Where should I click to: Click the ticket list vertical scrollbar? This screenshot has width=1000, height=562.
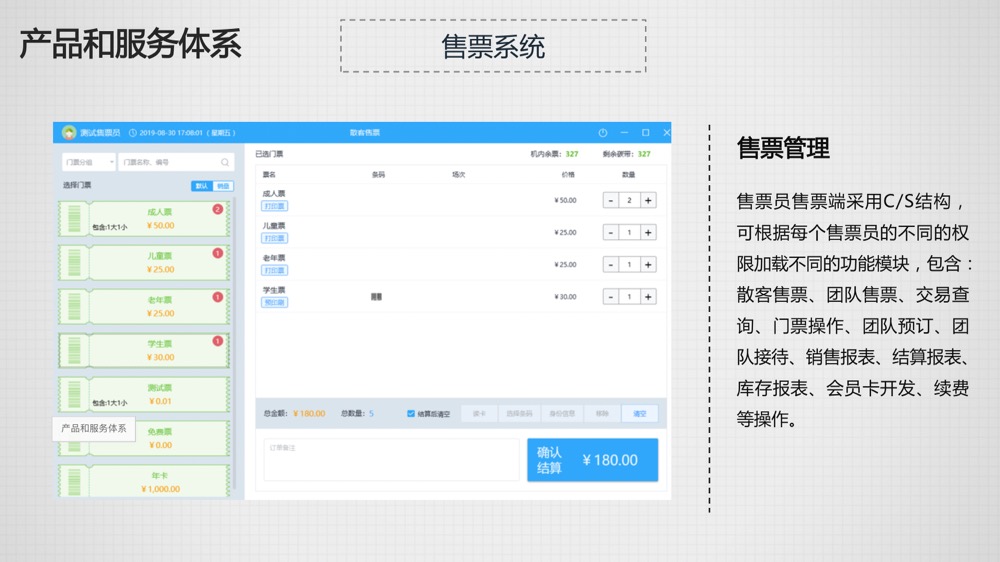point(235,344)
